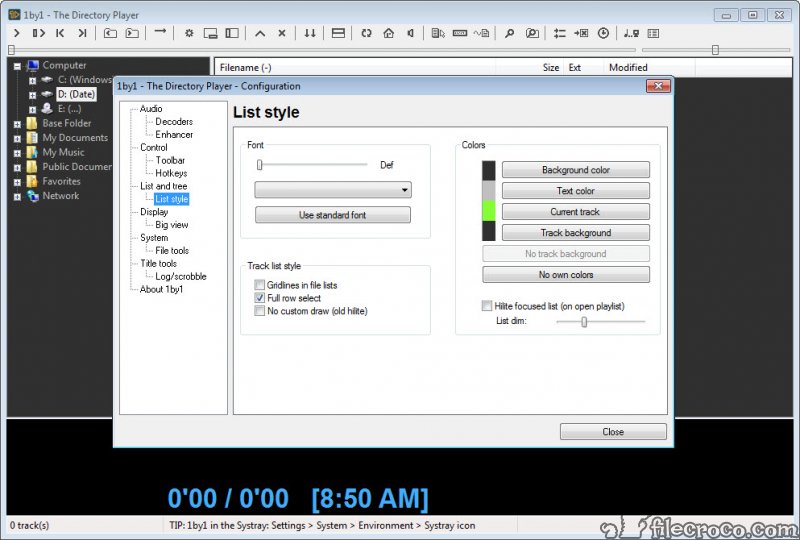Click the Filename column header
The width and height of the screenshot is (800, 540).
coord(355,67)
